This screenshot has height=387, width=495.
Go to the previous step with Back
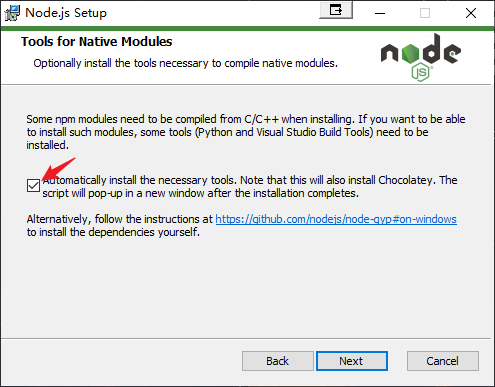(x=277, y=361)
